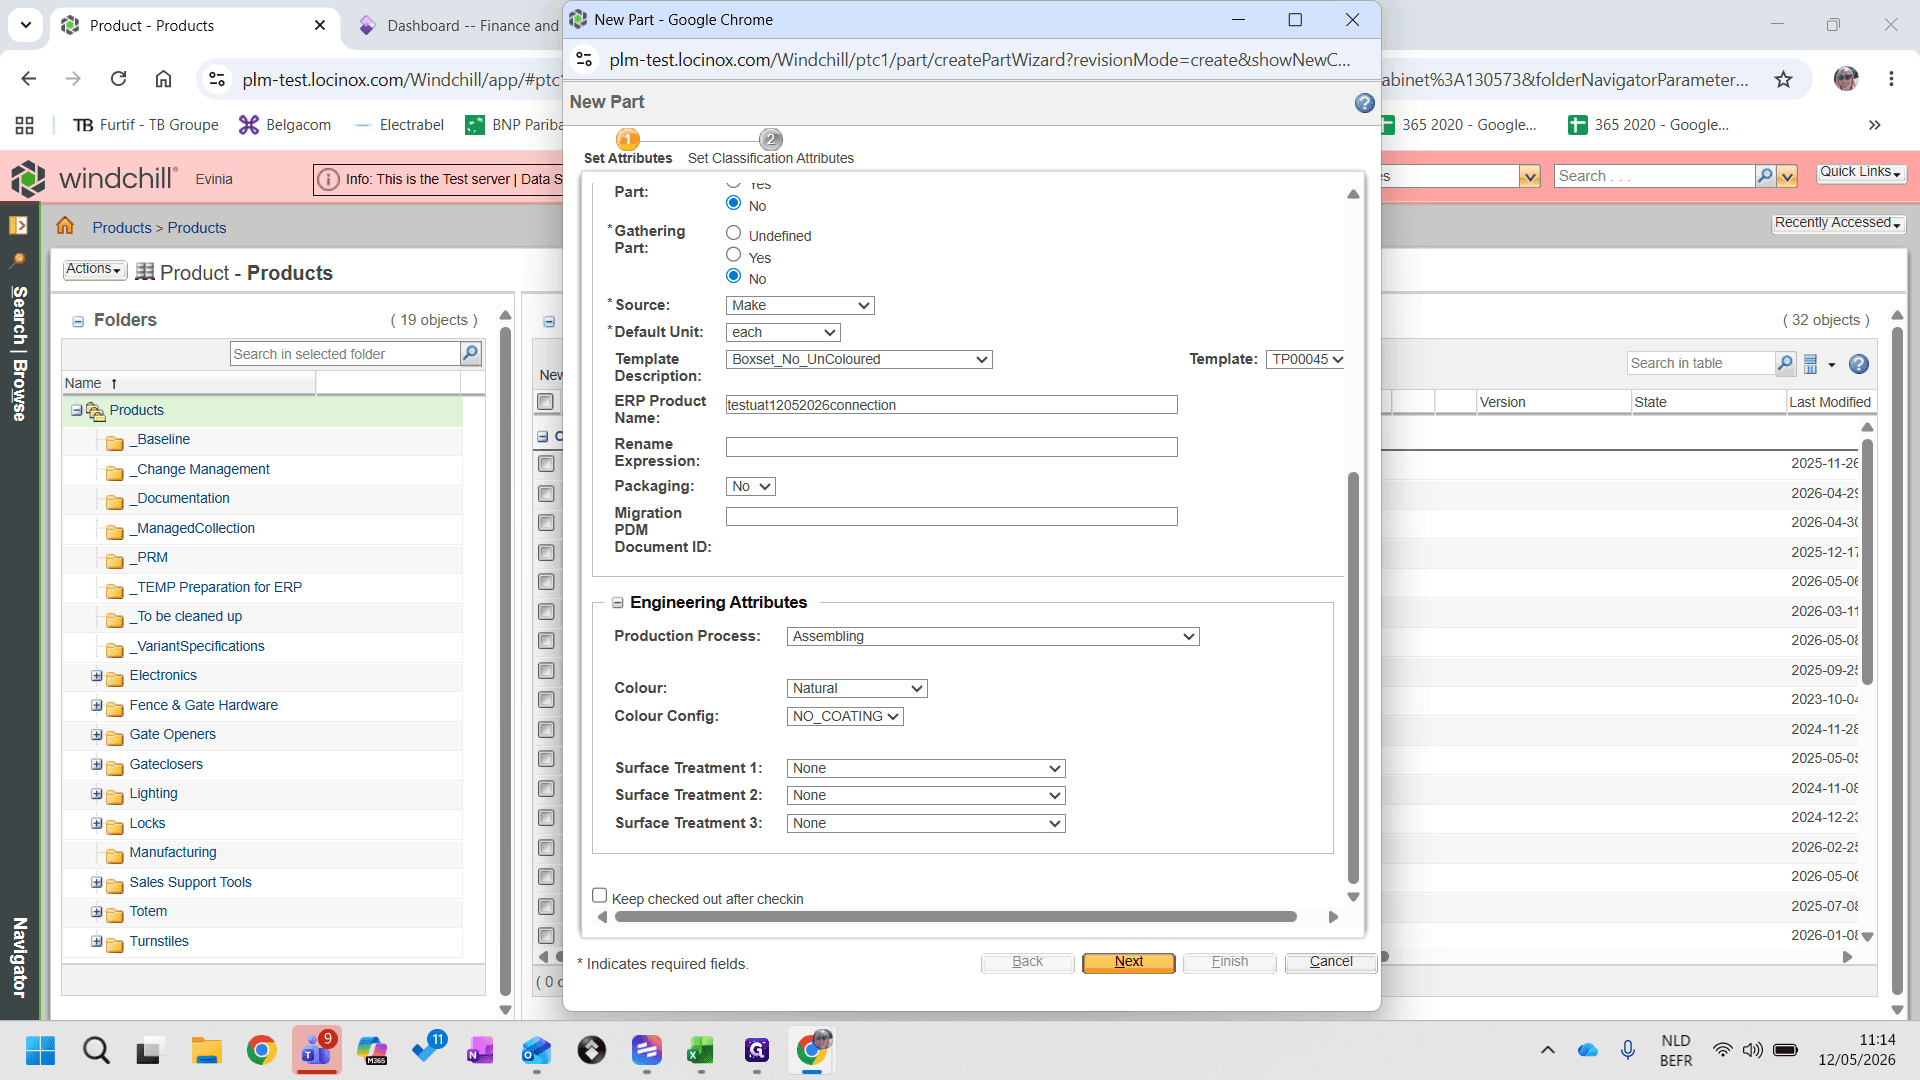Check Keep checked out after checkin
The width and height of the screenshot is (1920, 1080).
(600, 896)
